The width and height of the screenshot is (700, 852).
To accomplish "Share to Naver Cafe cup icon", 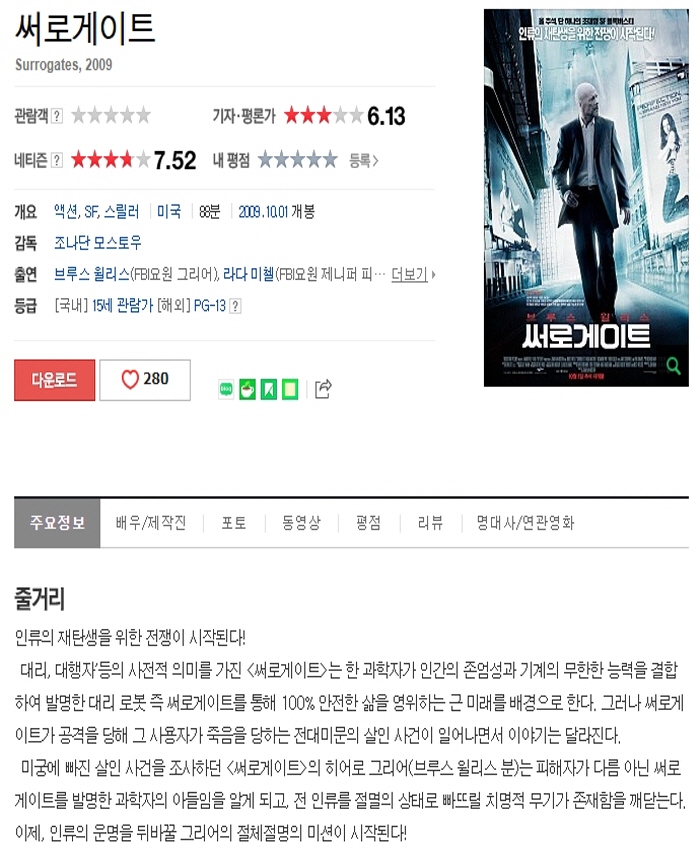I will click(247, 389).
